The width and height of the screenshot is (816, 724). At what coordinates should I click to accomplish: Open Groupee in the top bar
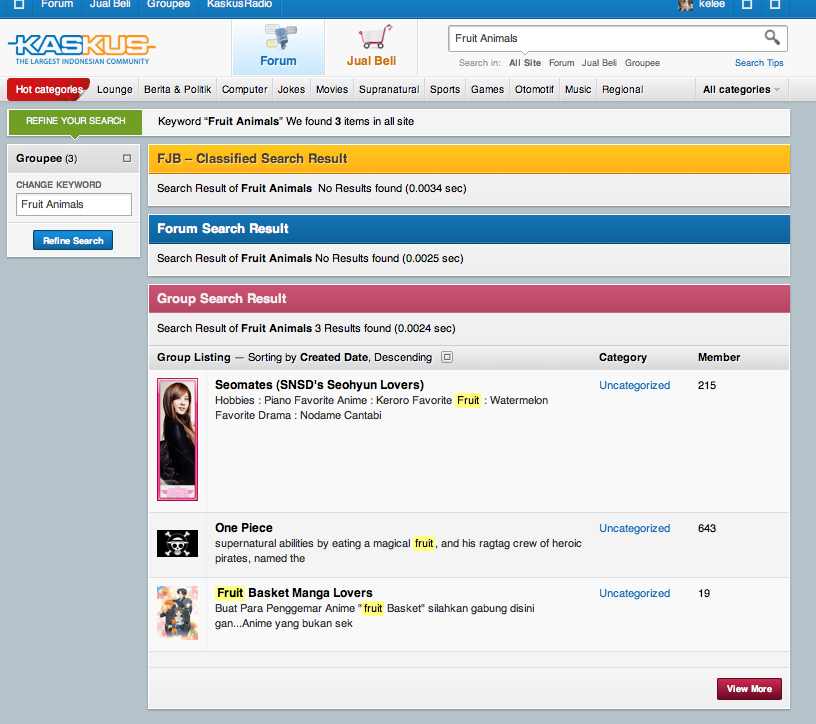pos(168,4)
